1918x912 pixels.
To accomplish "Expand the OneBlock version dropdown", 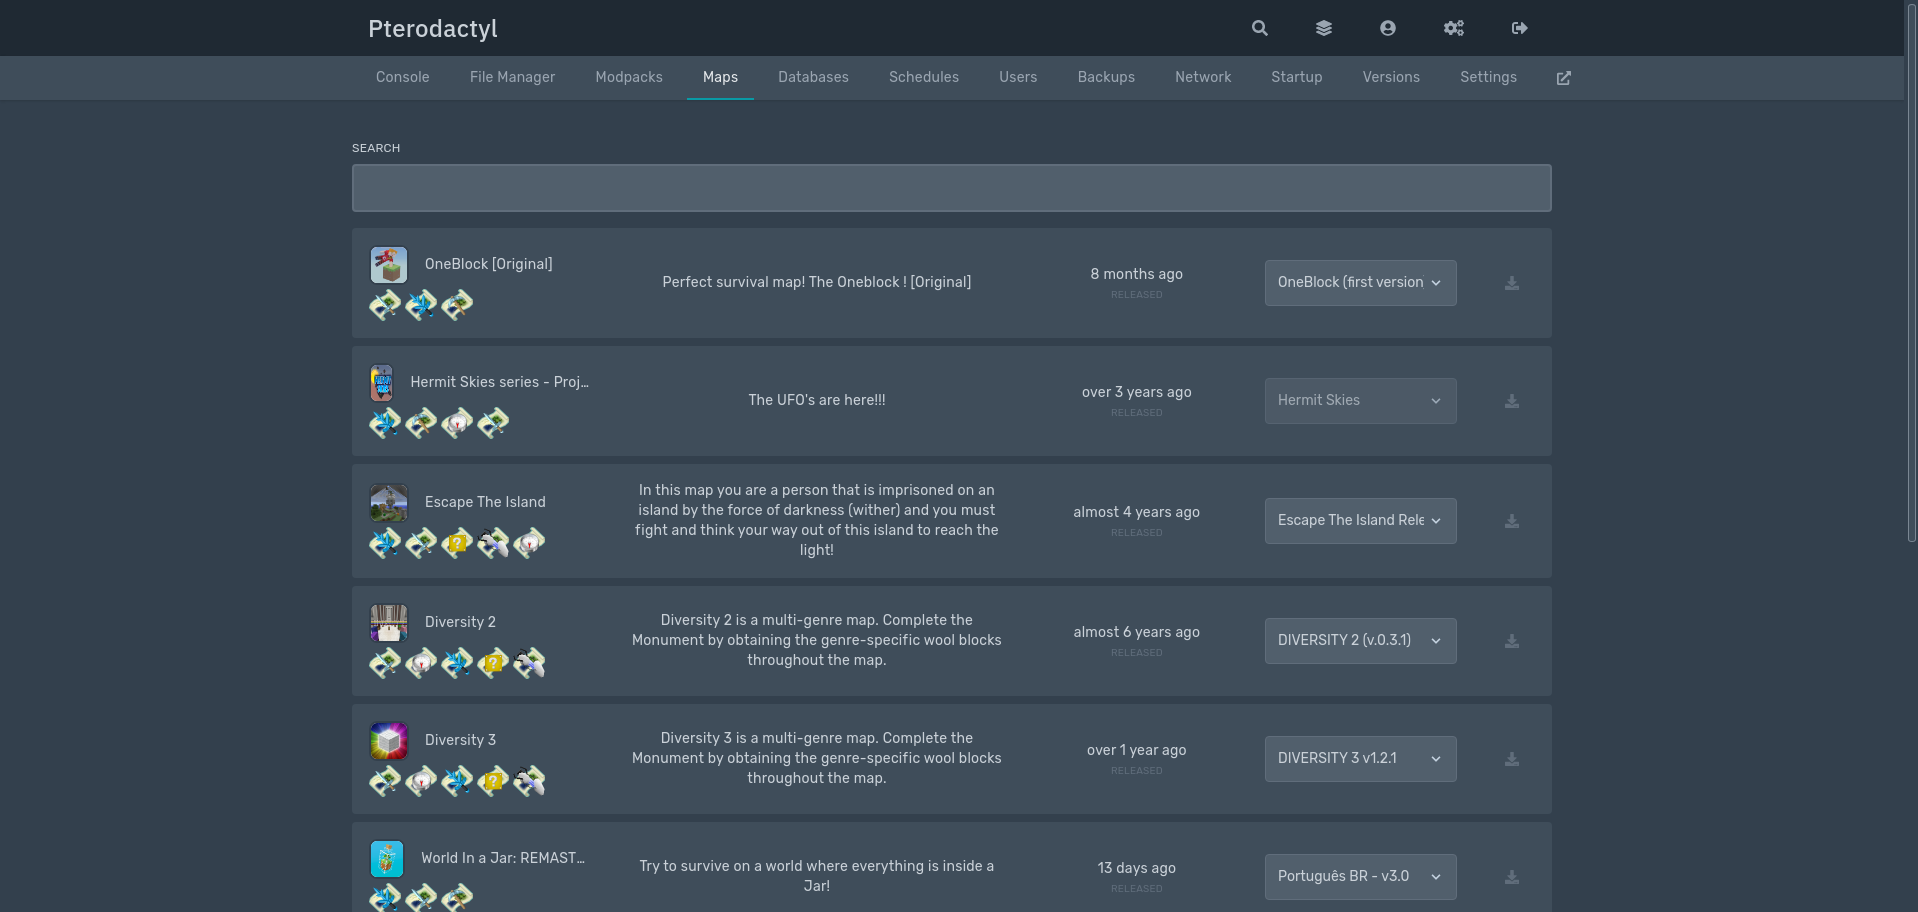I will click(x=1359, y=283).
